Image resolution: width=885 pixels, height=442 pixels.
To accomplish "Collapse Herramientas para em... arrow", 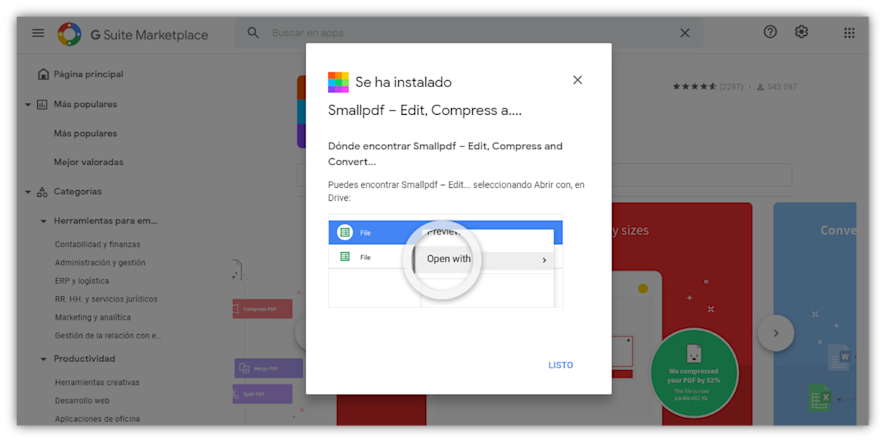I will click(x=43, y=222).
